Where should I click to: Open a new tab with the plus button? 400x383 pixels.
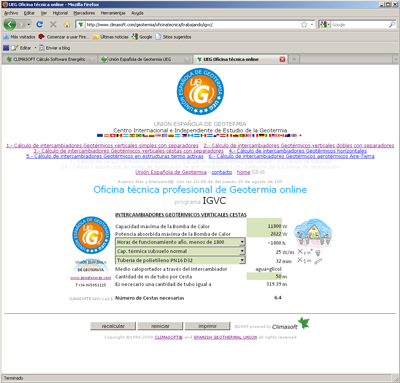click(x=294, y=59)
